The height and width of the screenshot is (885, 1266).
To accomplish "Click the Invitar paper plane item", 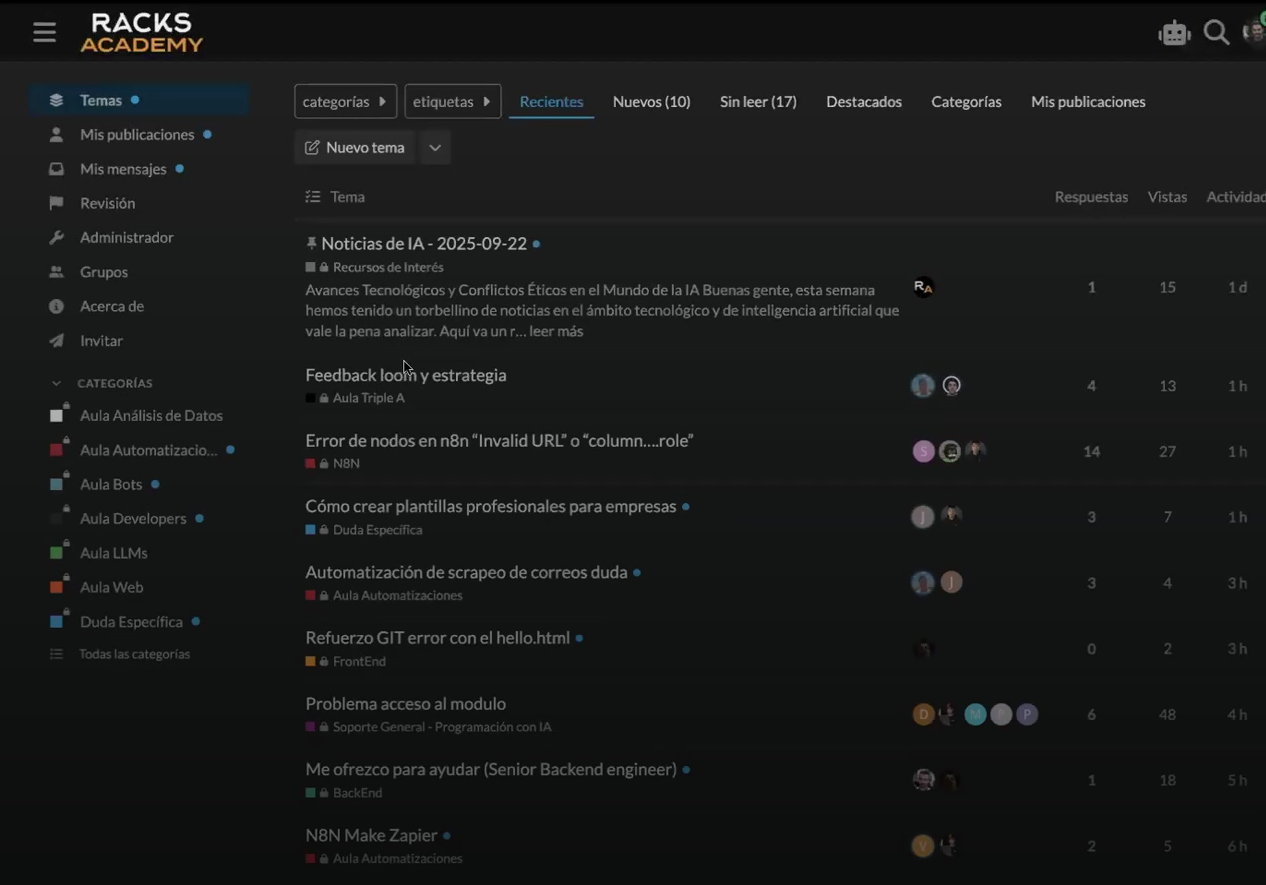I will (101, 341).
